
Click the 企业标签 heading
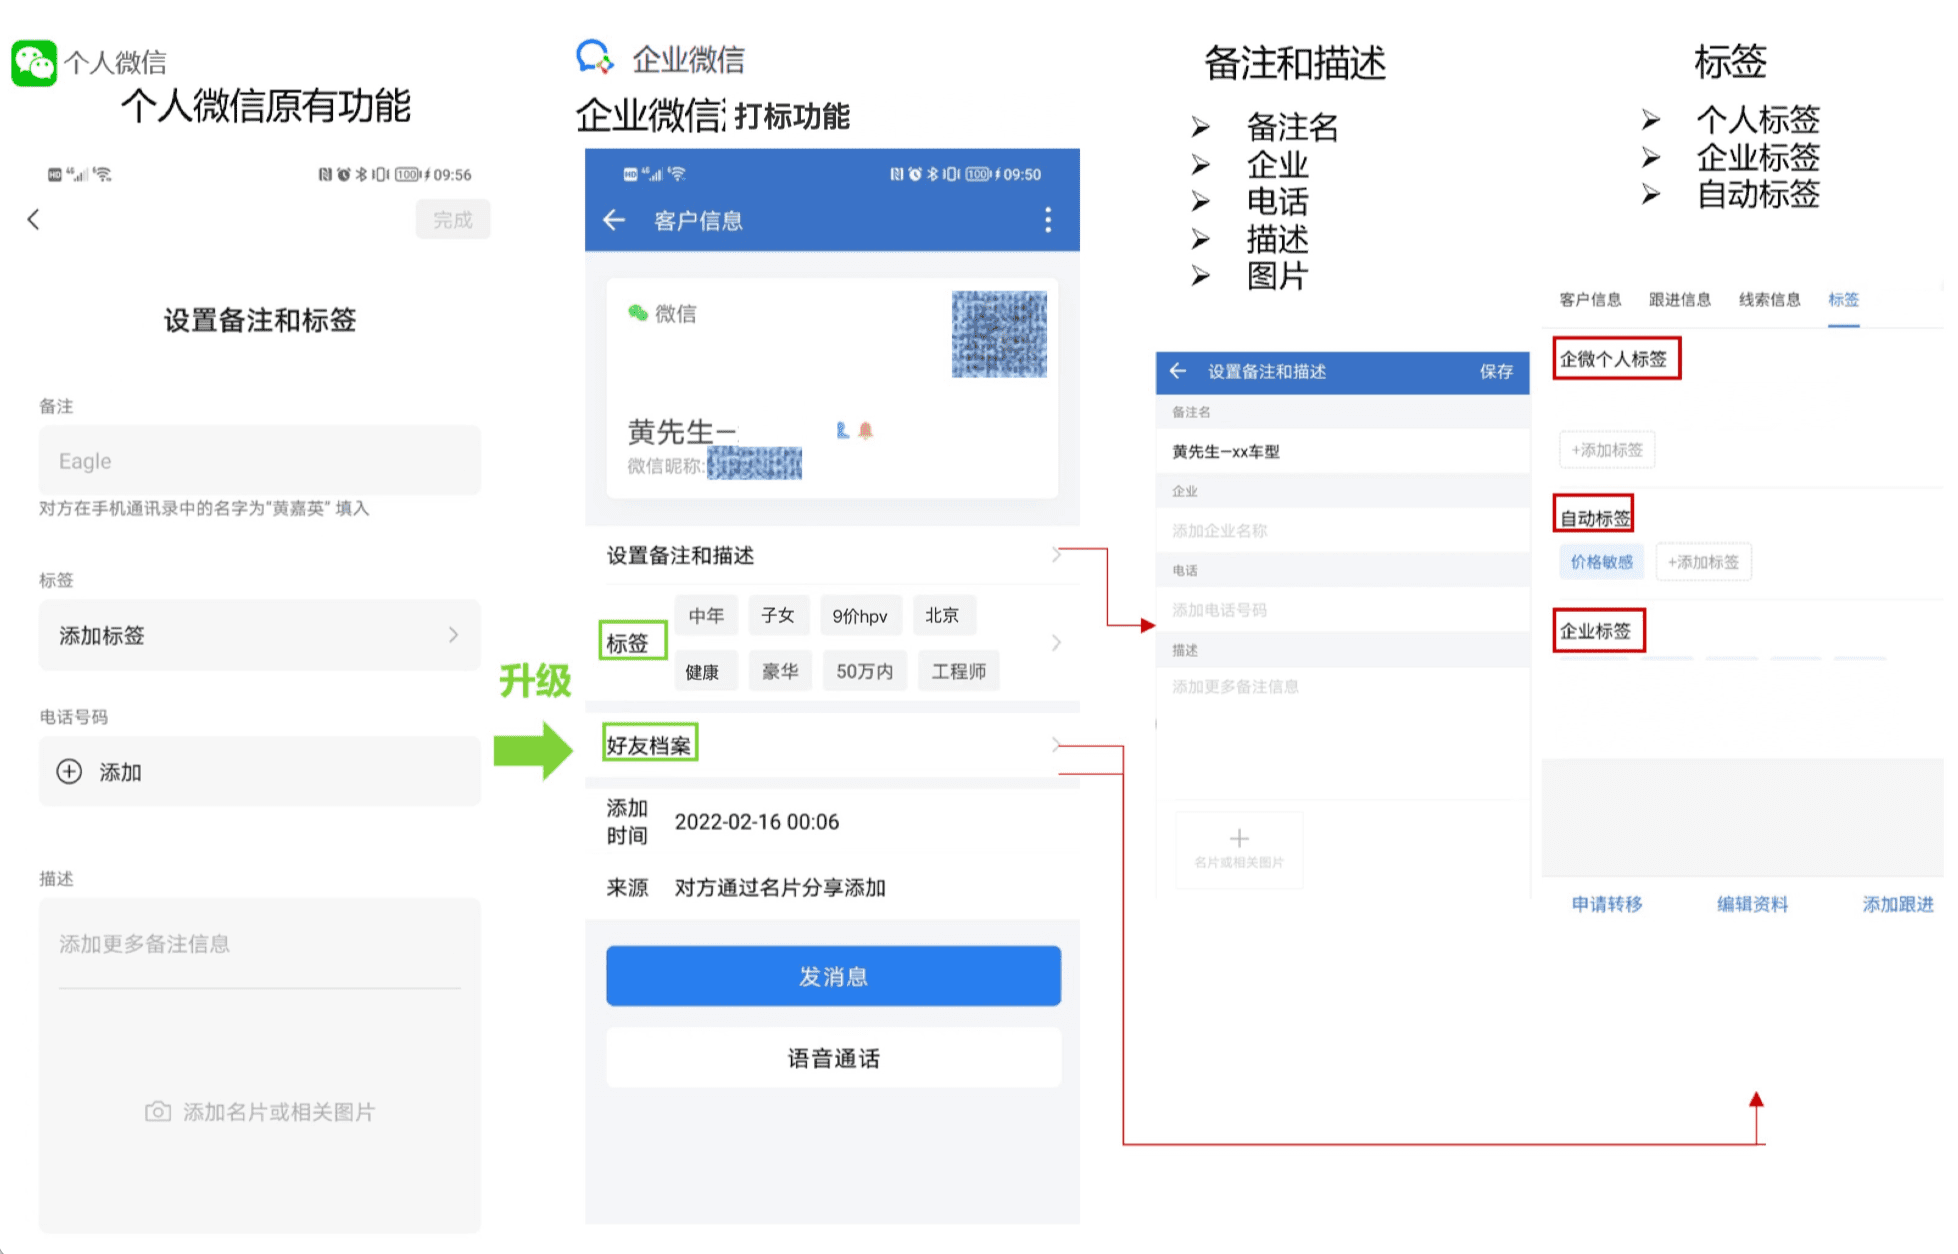coord(1595,631)
